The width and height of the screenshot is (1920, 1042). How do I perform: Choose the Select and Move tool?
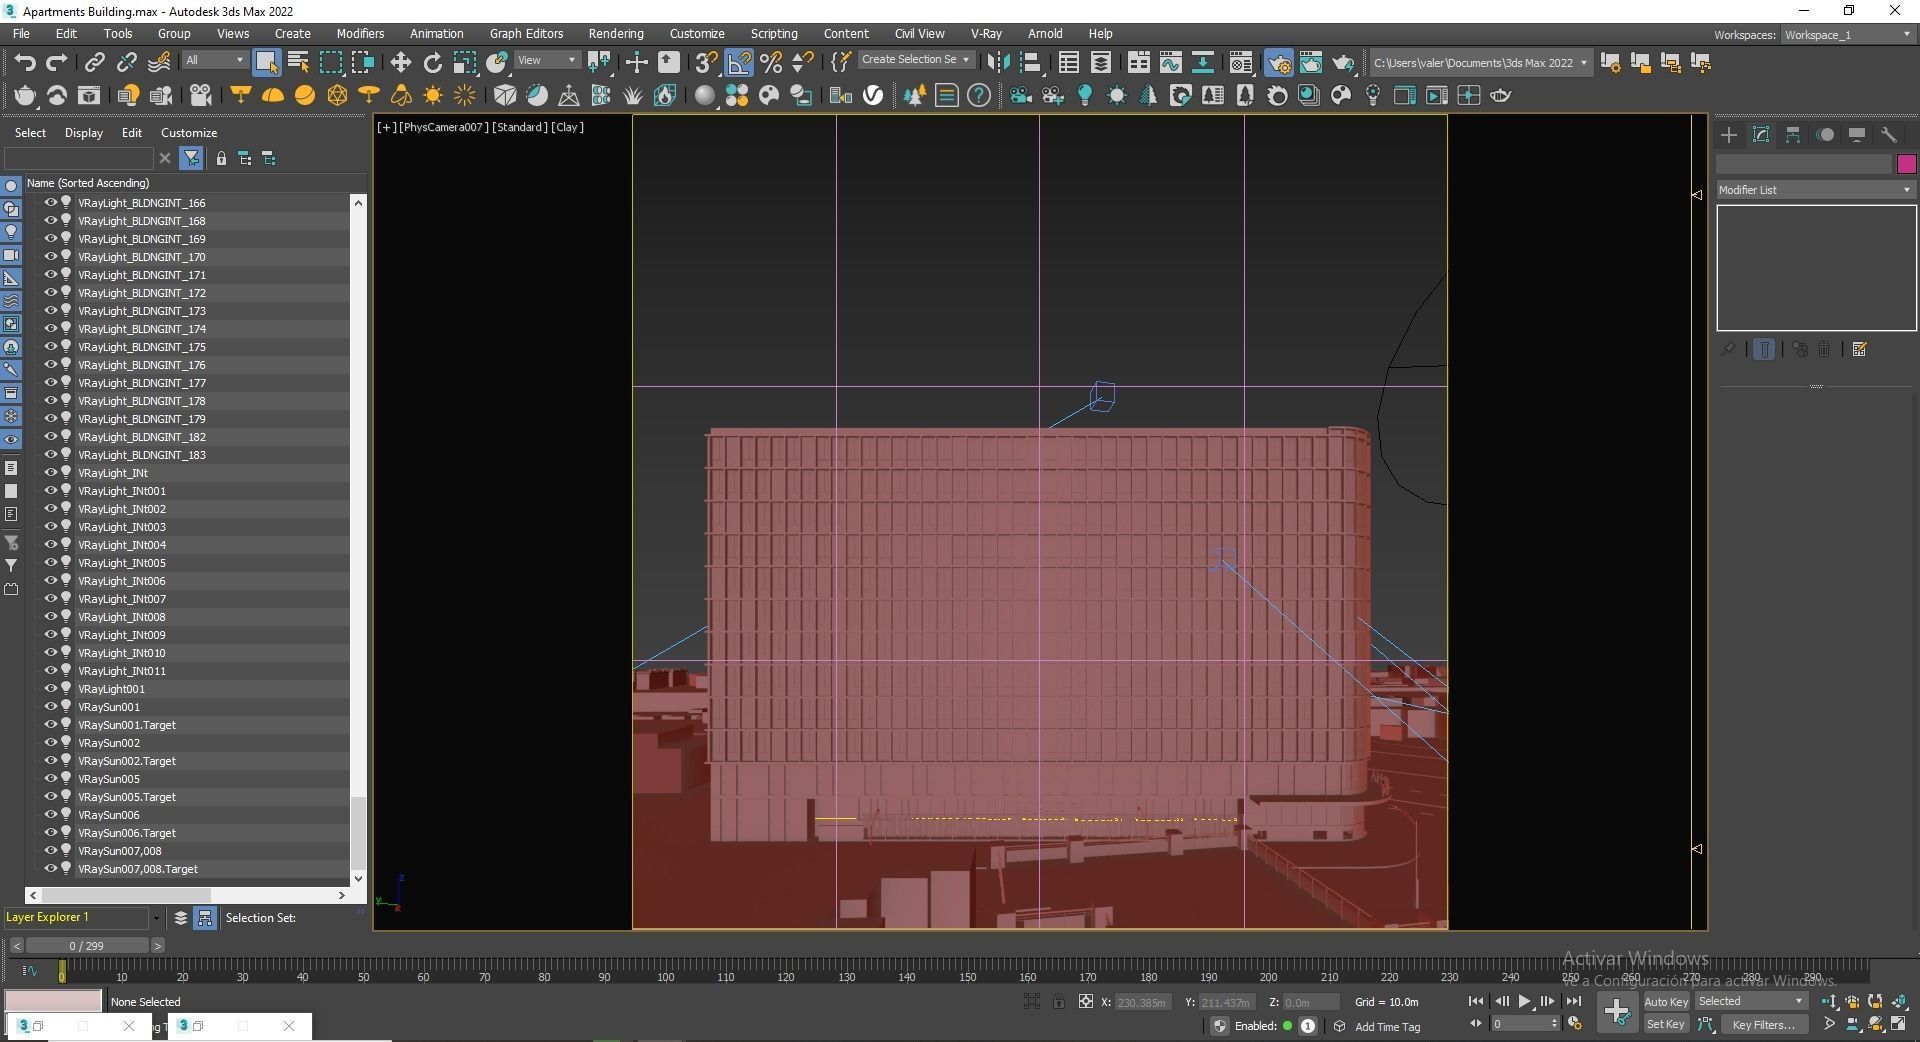(x=400, y=62)
